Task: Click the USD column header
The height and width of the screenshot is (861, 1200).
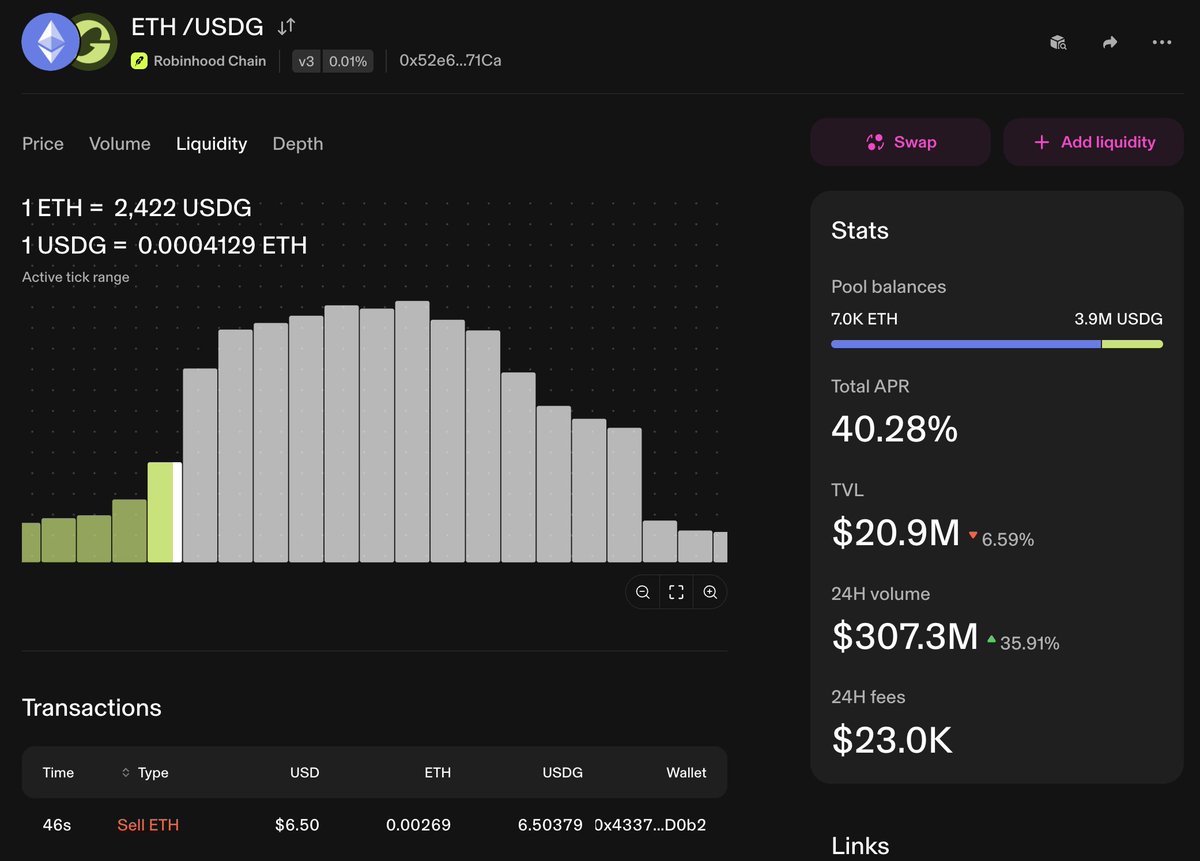Action: (x=305, y=773)
